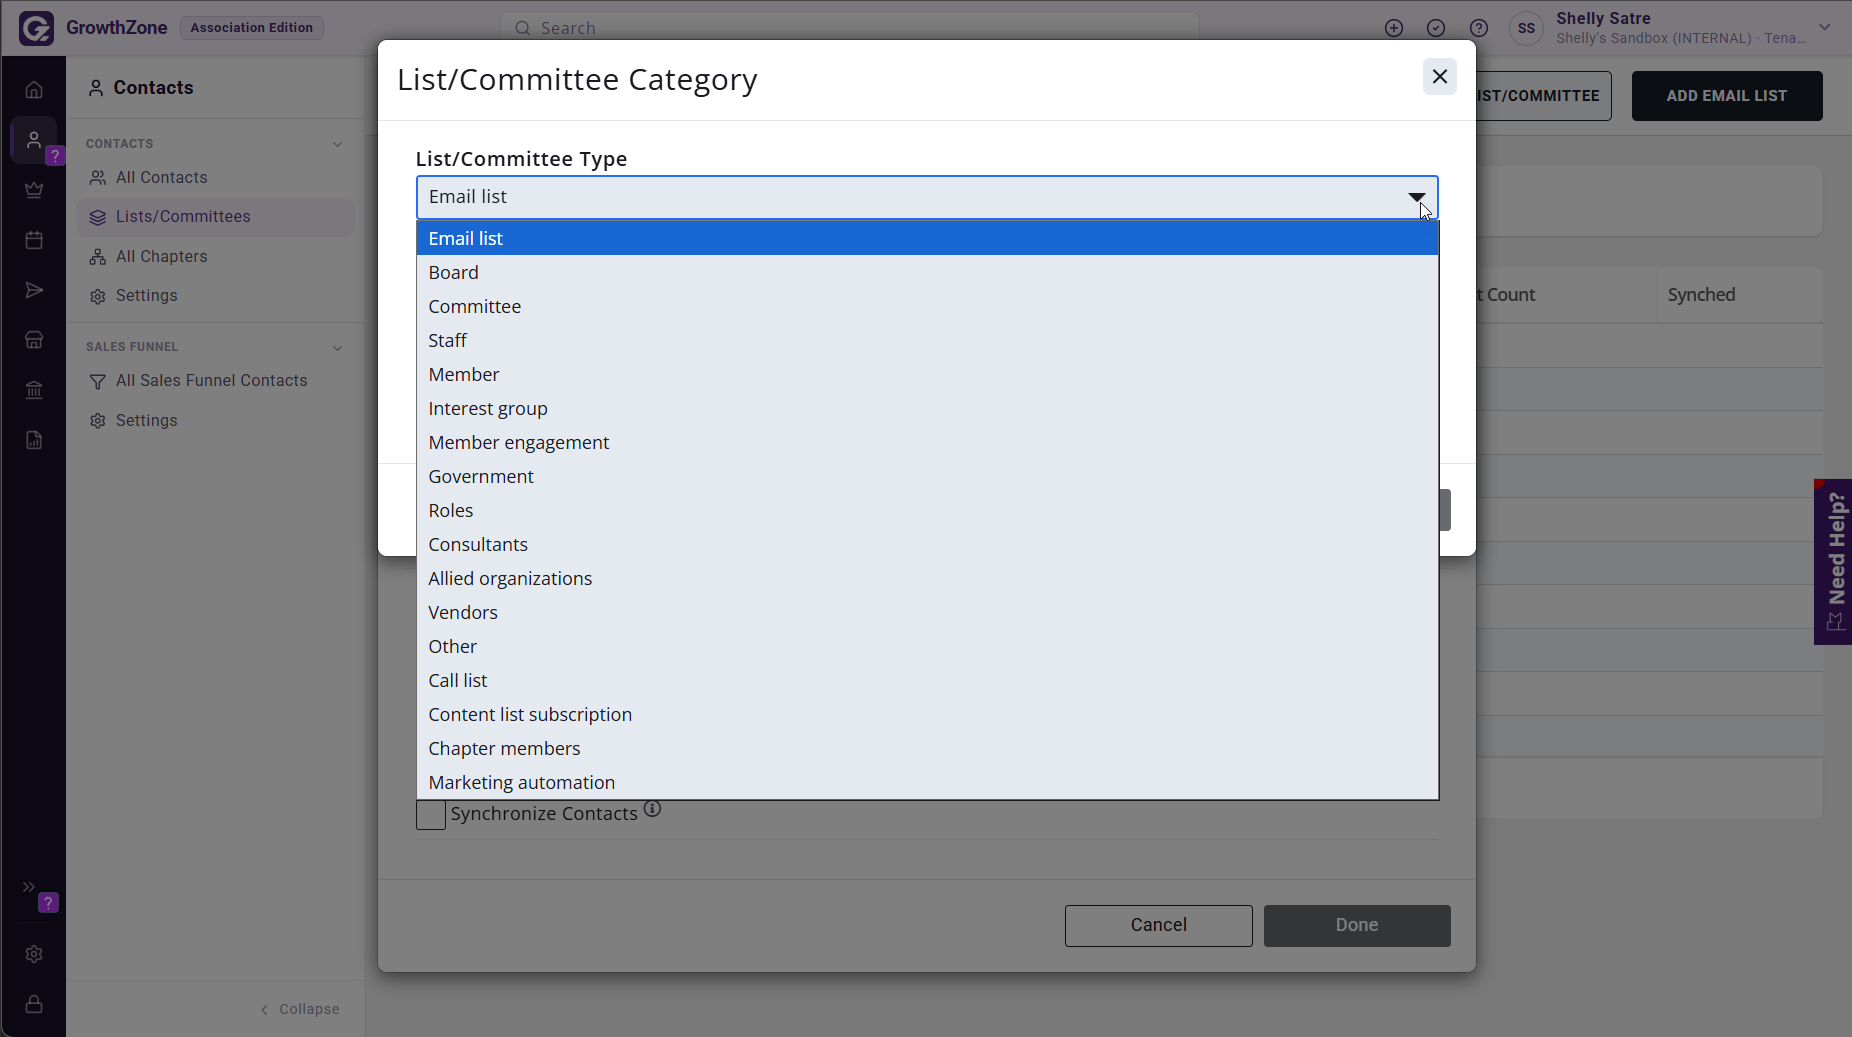1852x1037 pixels.
Task: Collapse the List/Committee Type dropdown arrow
Action: [1417, 197]
